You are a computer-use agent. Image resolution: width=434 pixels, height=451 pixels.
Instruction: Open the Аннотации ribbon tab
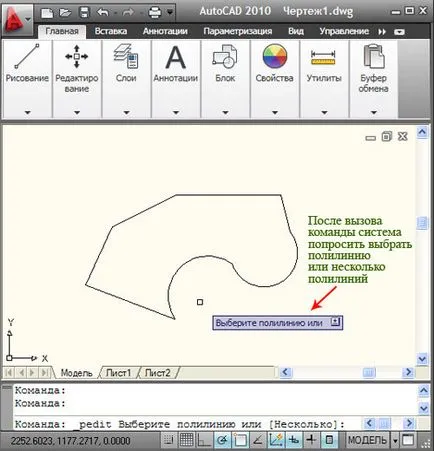coord(165,31)
